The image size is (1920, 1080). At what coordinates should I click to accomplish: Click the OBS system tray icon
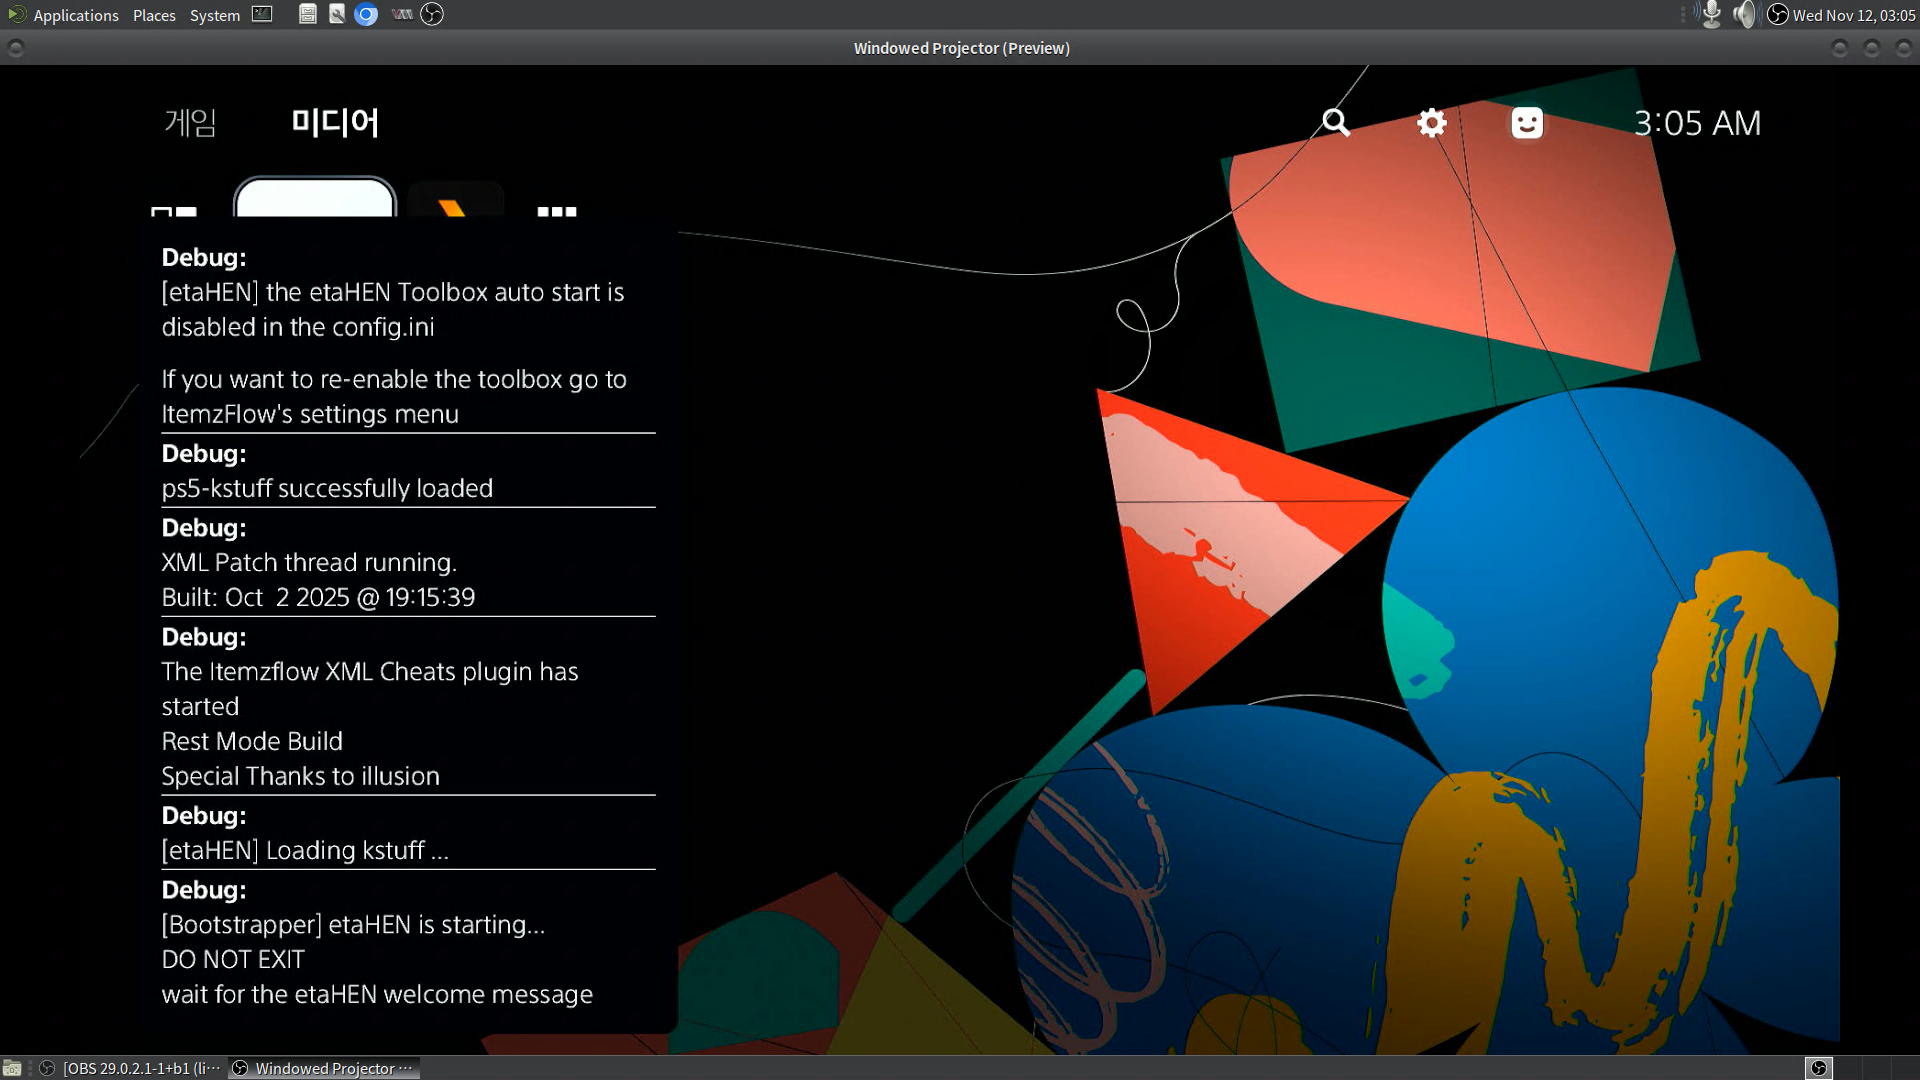1778,14
